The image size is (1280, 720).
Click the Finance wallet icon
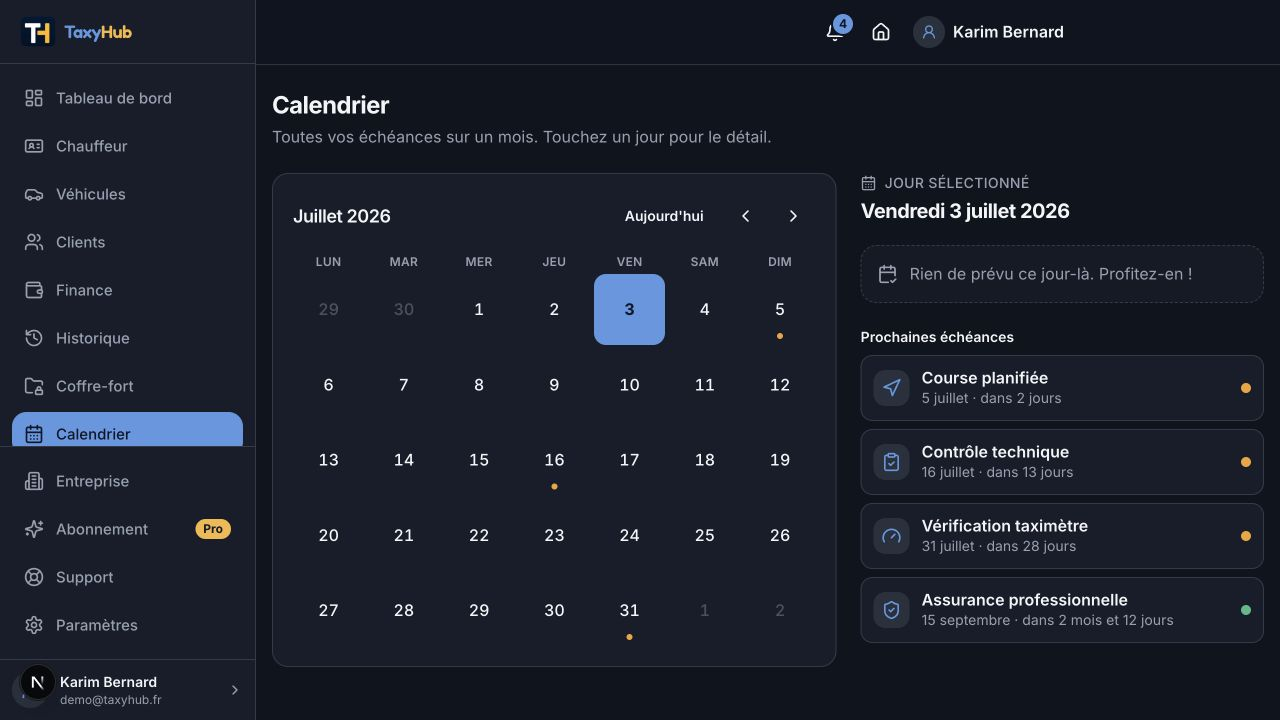(34, 290)
